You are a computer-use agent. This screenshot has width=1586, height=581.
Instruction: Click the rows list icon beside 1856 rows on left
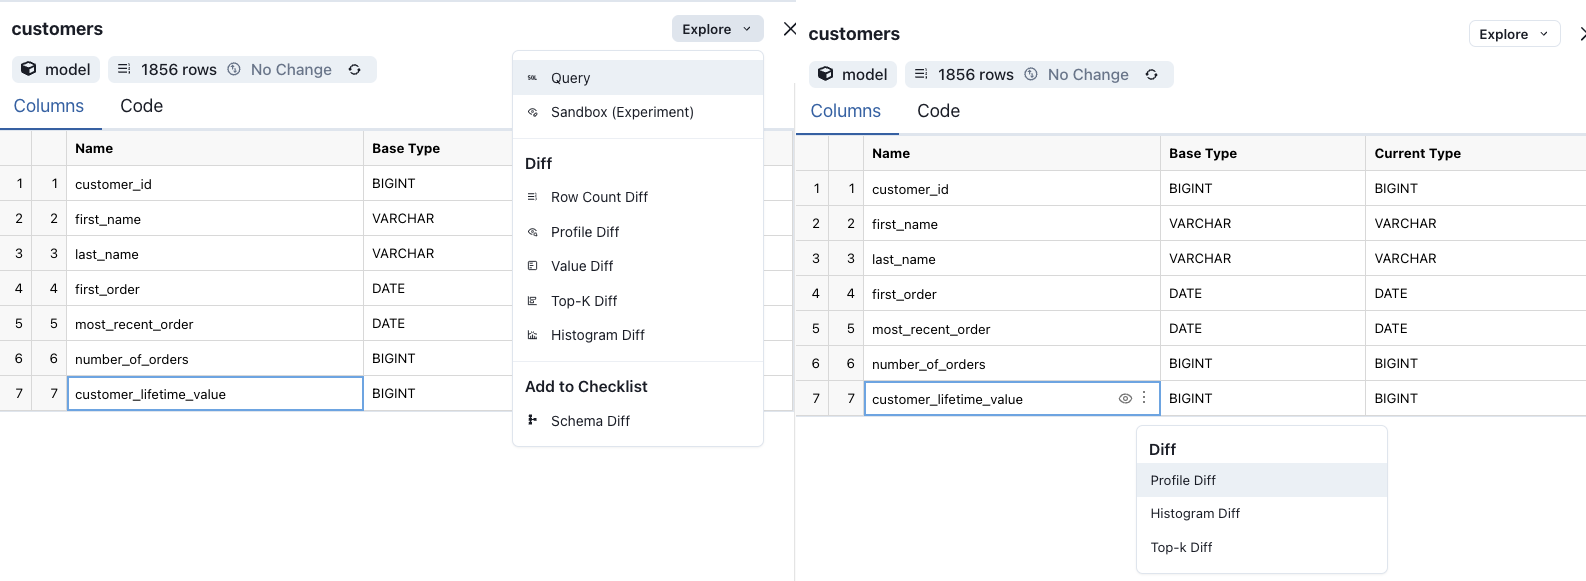[124, 70]
